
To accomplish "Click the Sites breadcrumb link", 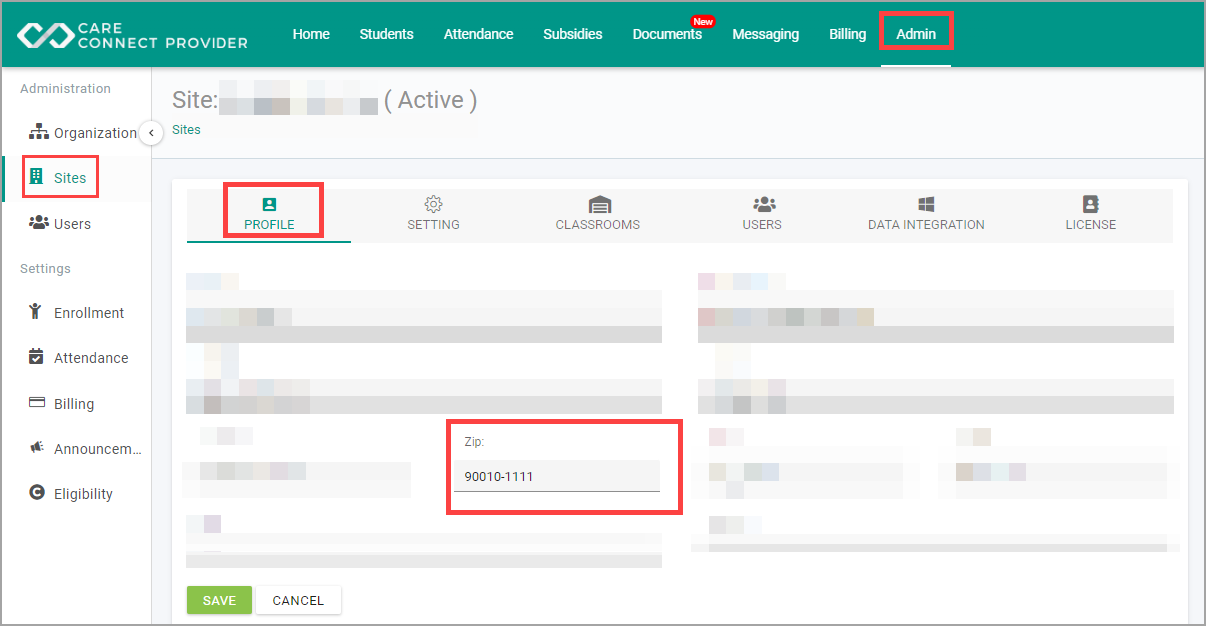I will [186, 130].
